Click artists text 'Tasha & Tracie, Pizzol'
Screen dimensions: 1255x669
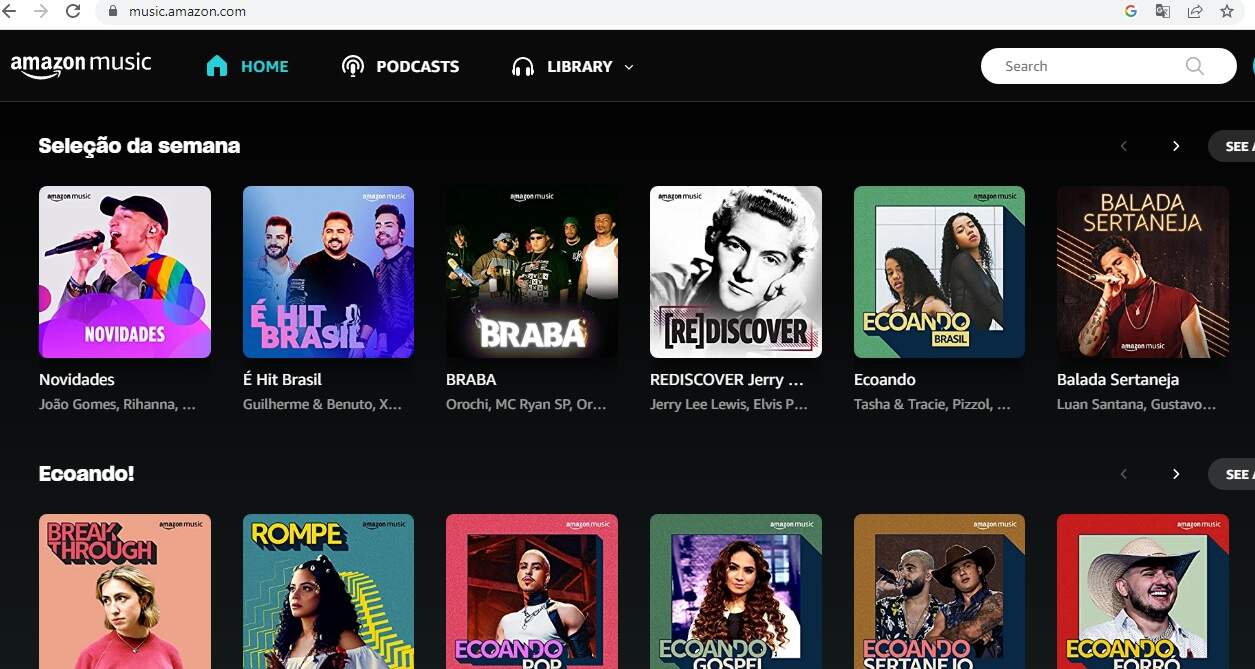[932, 405]
